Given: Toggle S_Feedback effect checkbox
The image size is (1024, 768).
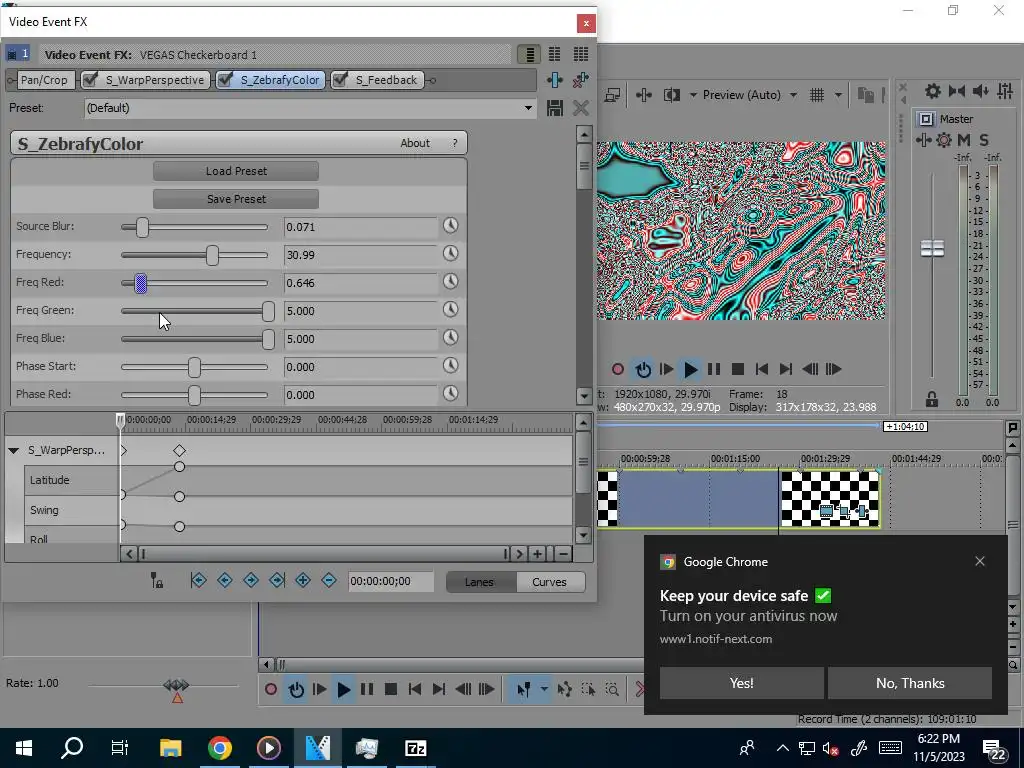Looking at the screenshot, I should (x=340, y=80).
